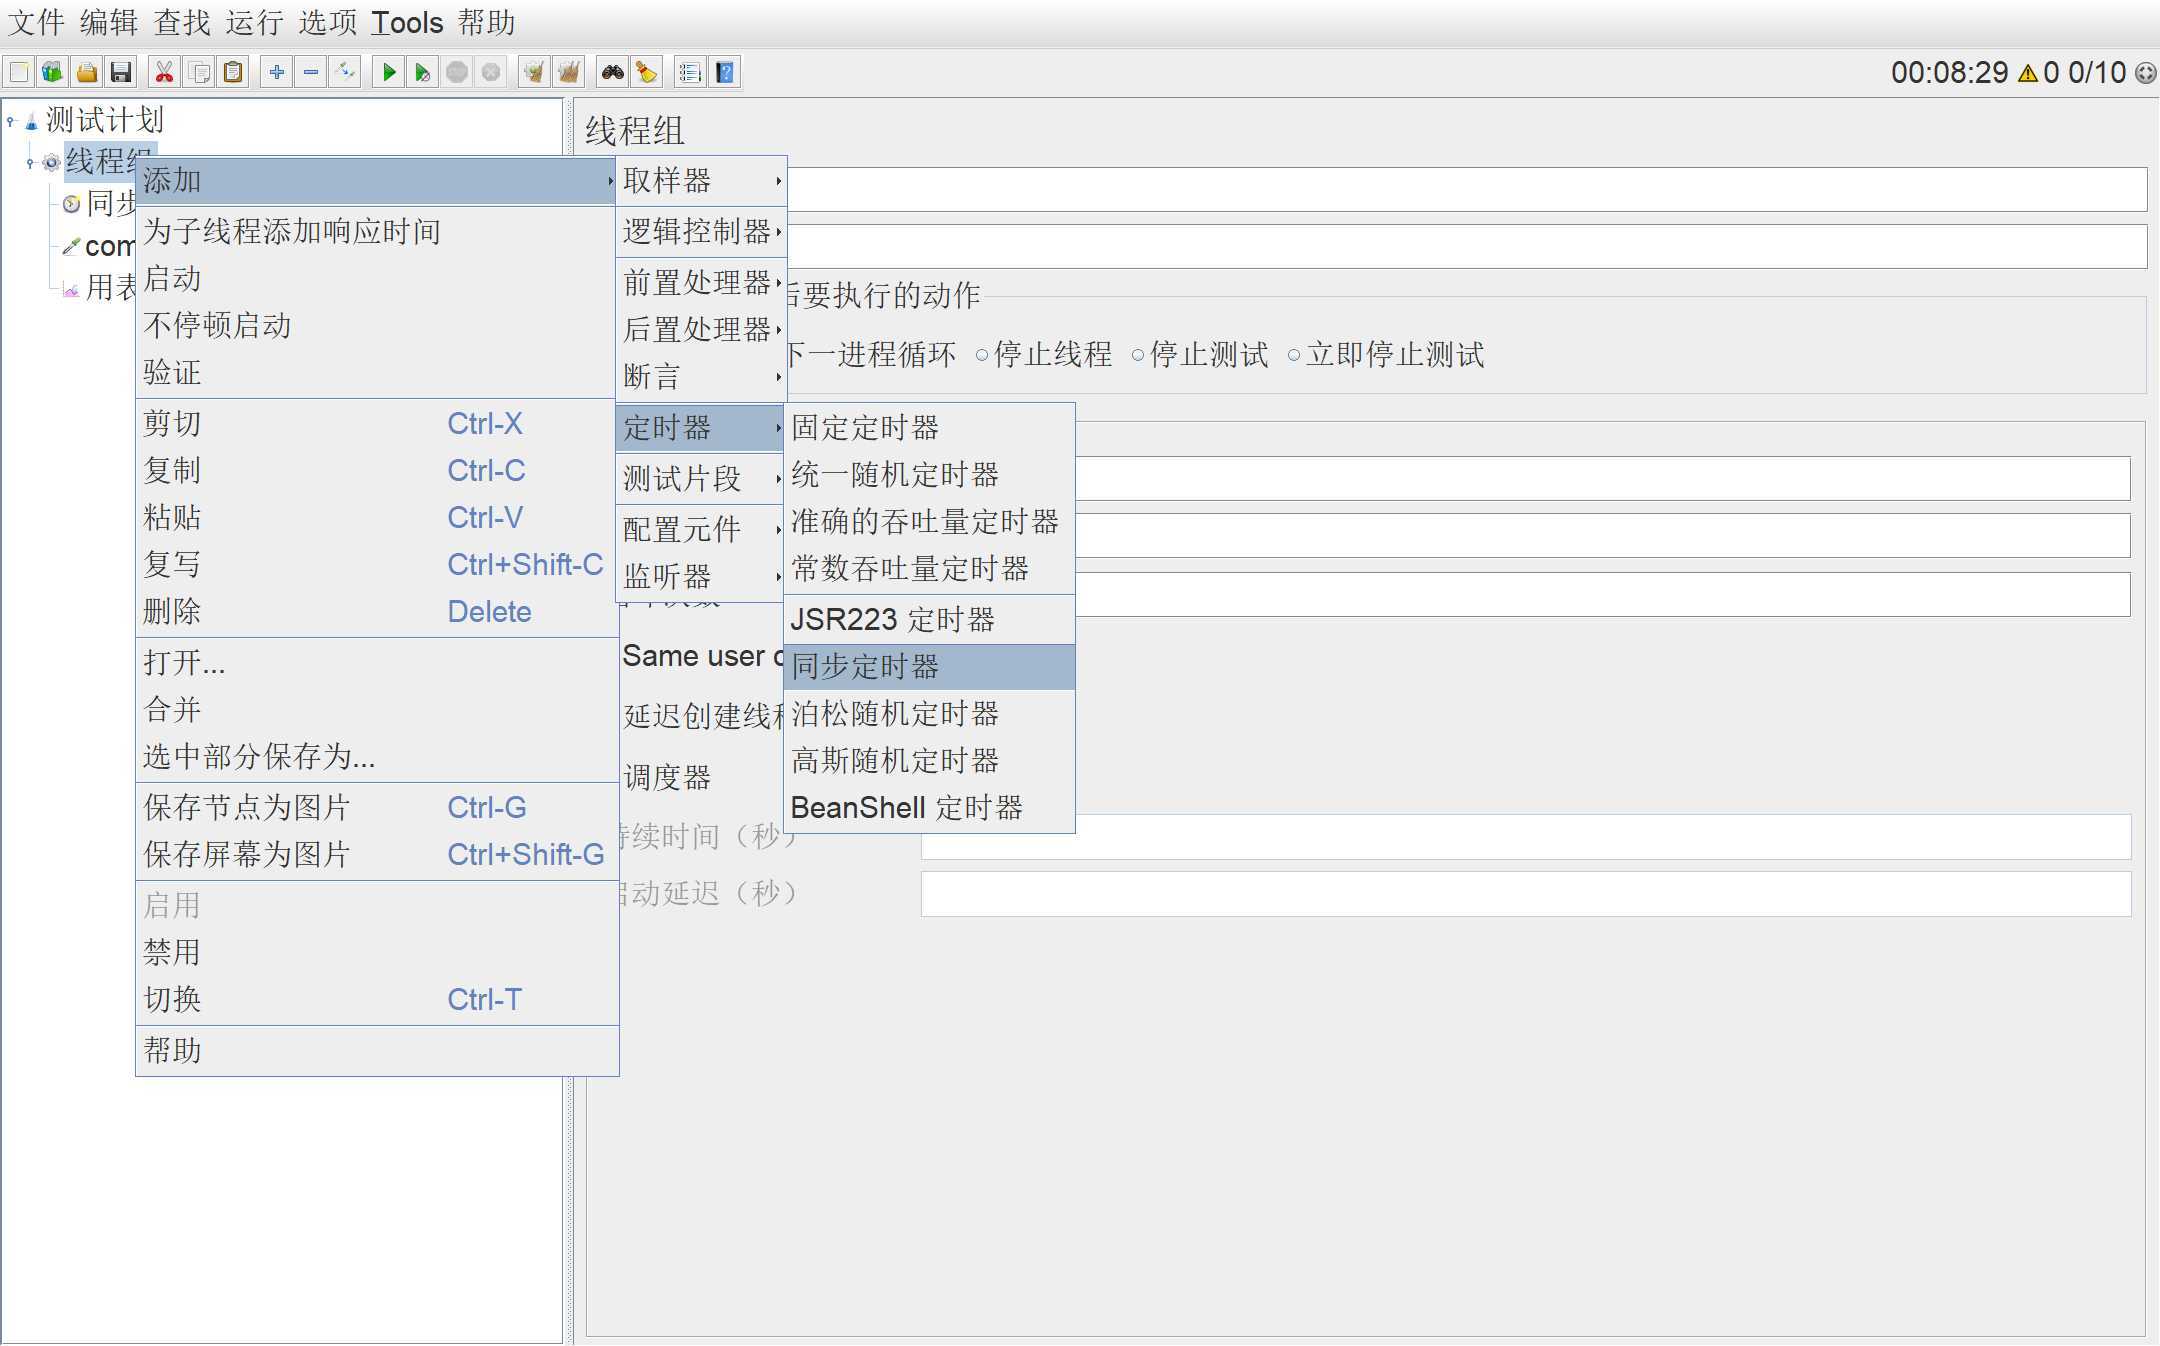Click the New test plan toolbar icon

pyautogui.click(x=19, y=72)
